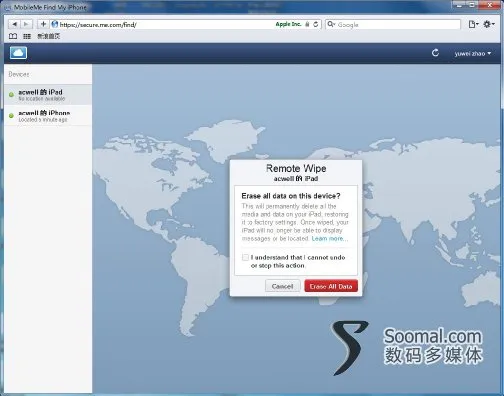Click the add bookmark plus icon

tap(43, 24)
